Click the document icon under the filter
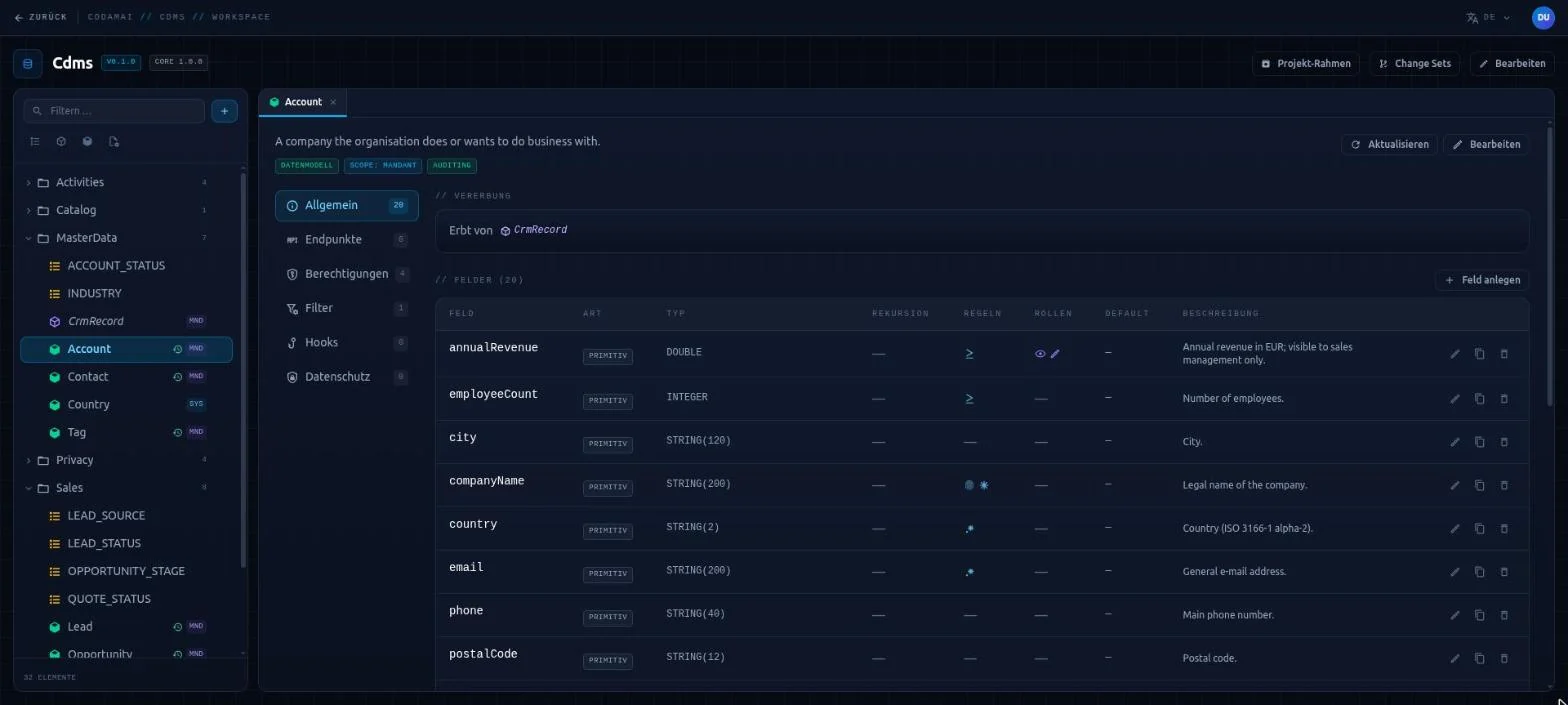 click(113, 142)
